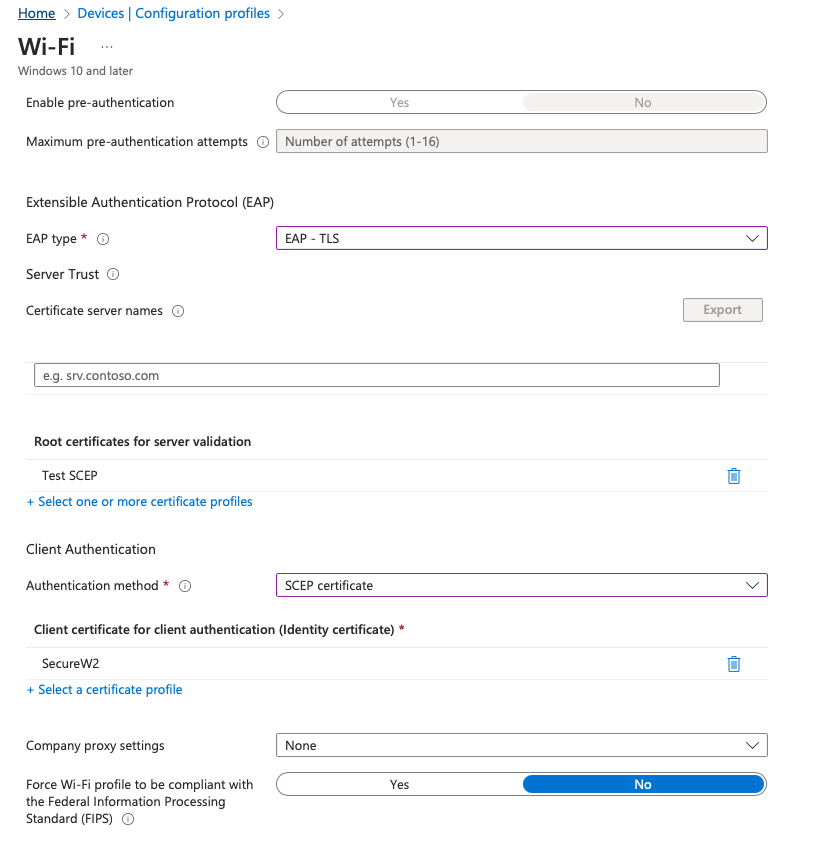
Task: Set FIPS compliance to Yes
Action: pos(400,784)
